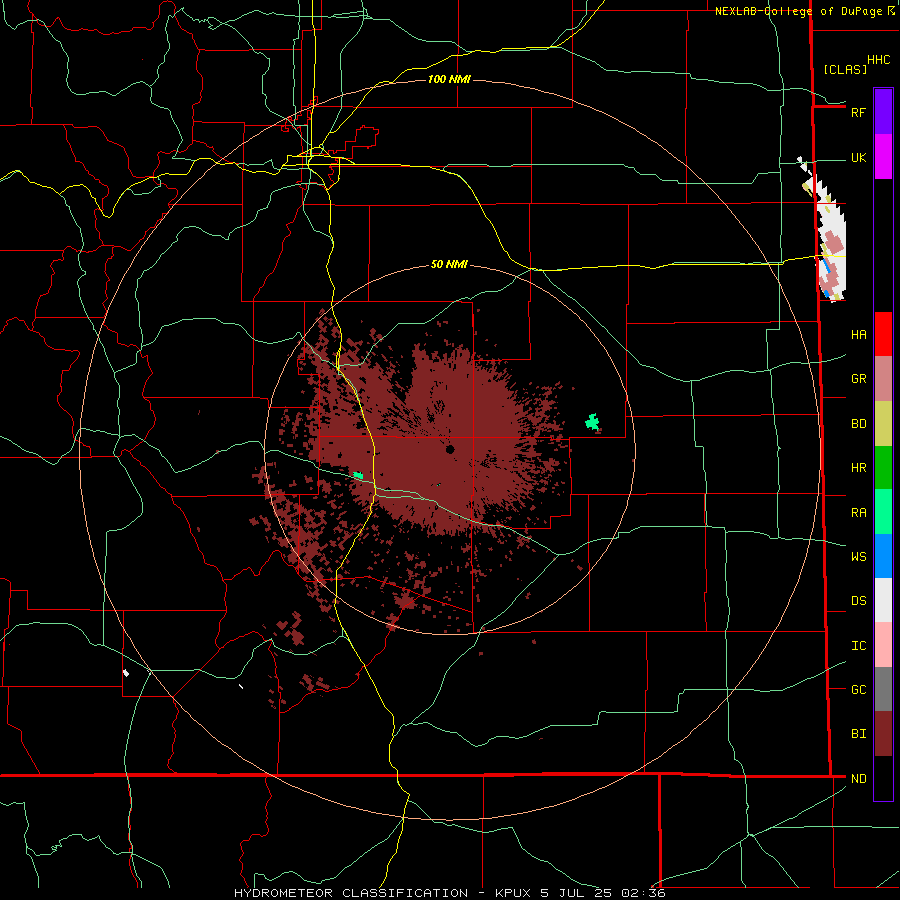This screenshot has width=900, height=900.
Task: Click the 'GR' legend label
Action: click(x=859, y=379)
